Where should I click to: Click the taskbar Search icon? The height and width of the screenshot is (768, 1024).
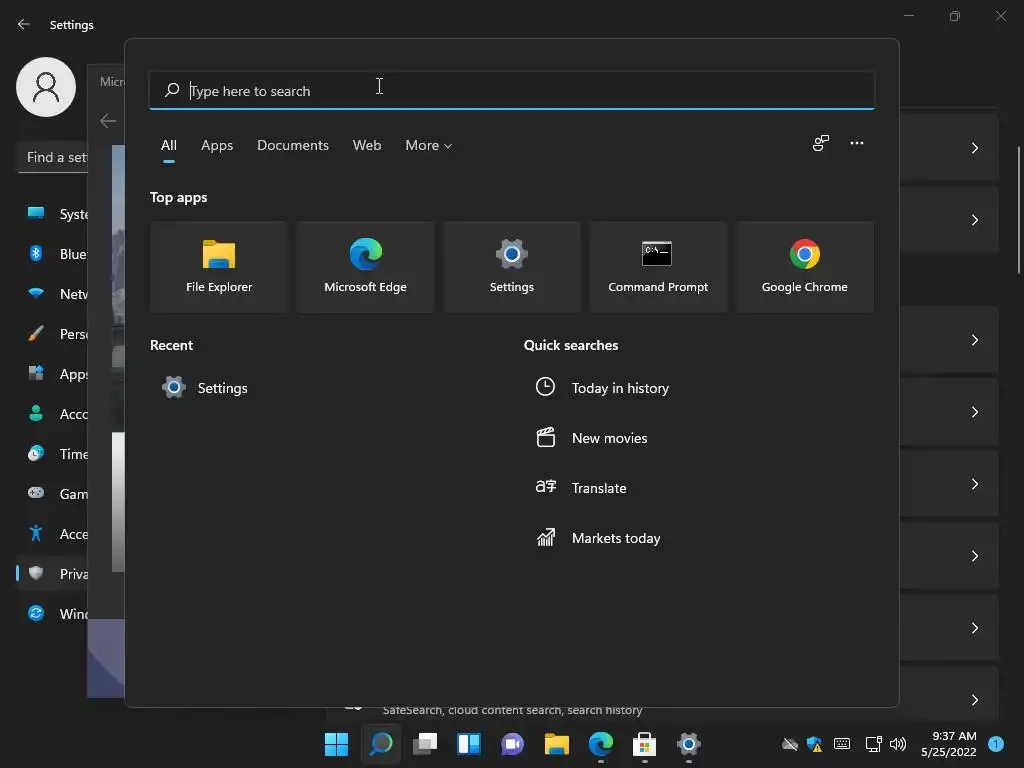point(381,744)
